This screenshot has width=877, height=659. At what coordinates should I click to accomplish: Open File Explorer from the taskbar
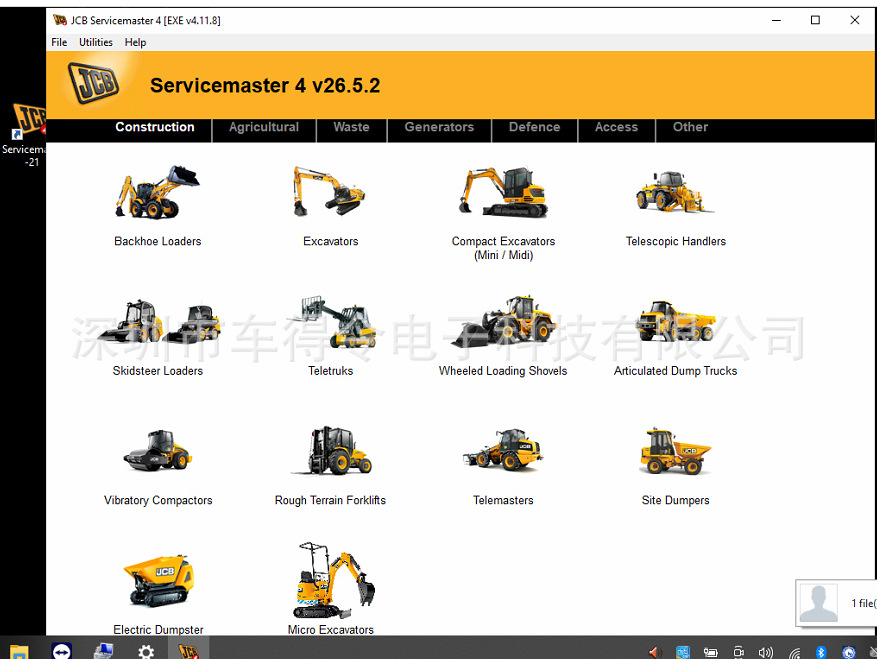[18, 651]
